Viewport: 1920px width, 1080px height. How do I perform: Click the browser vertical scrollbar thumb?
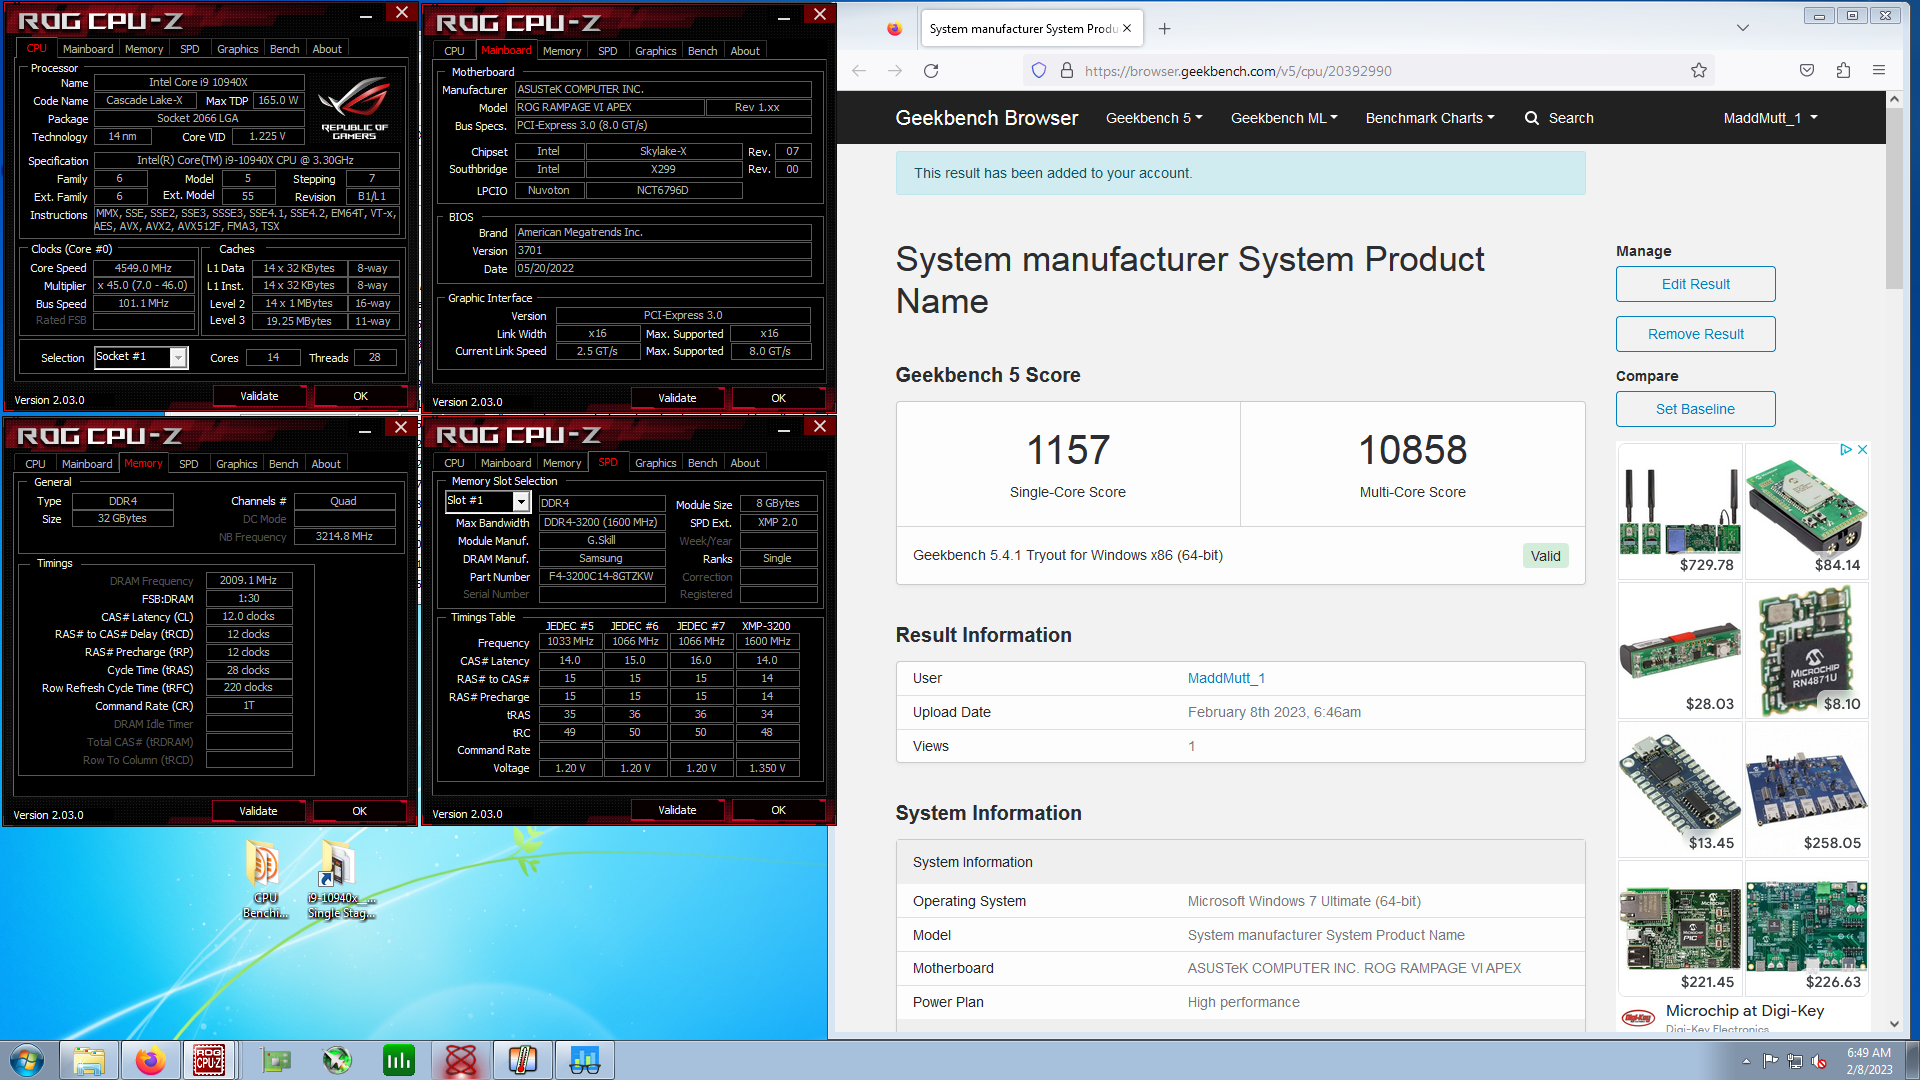[1894, 200]
